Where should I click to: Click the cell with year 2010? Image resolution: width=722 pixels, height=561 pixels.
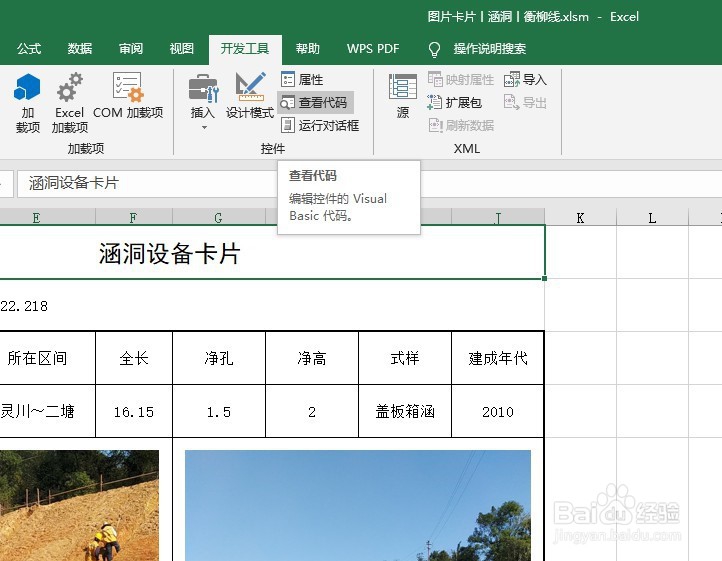click(x=498, y=411)
